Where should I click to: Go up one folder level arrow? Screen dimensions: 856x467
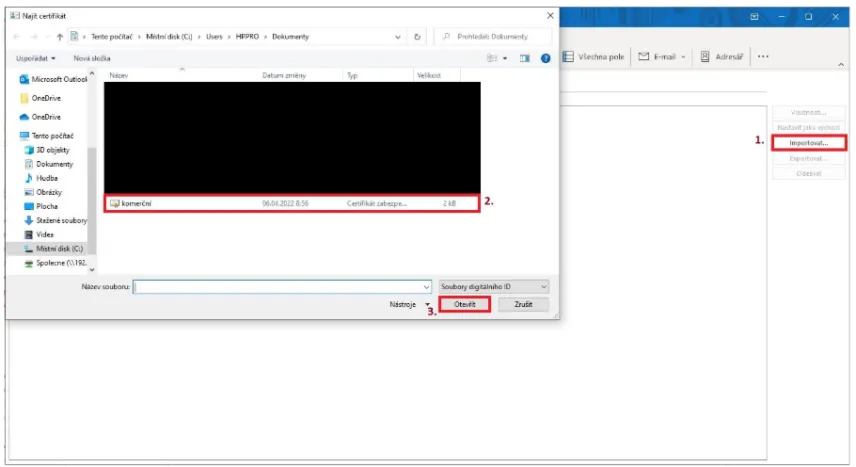tap(60, 37)
